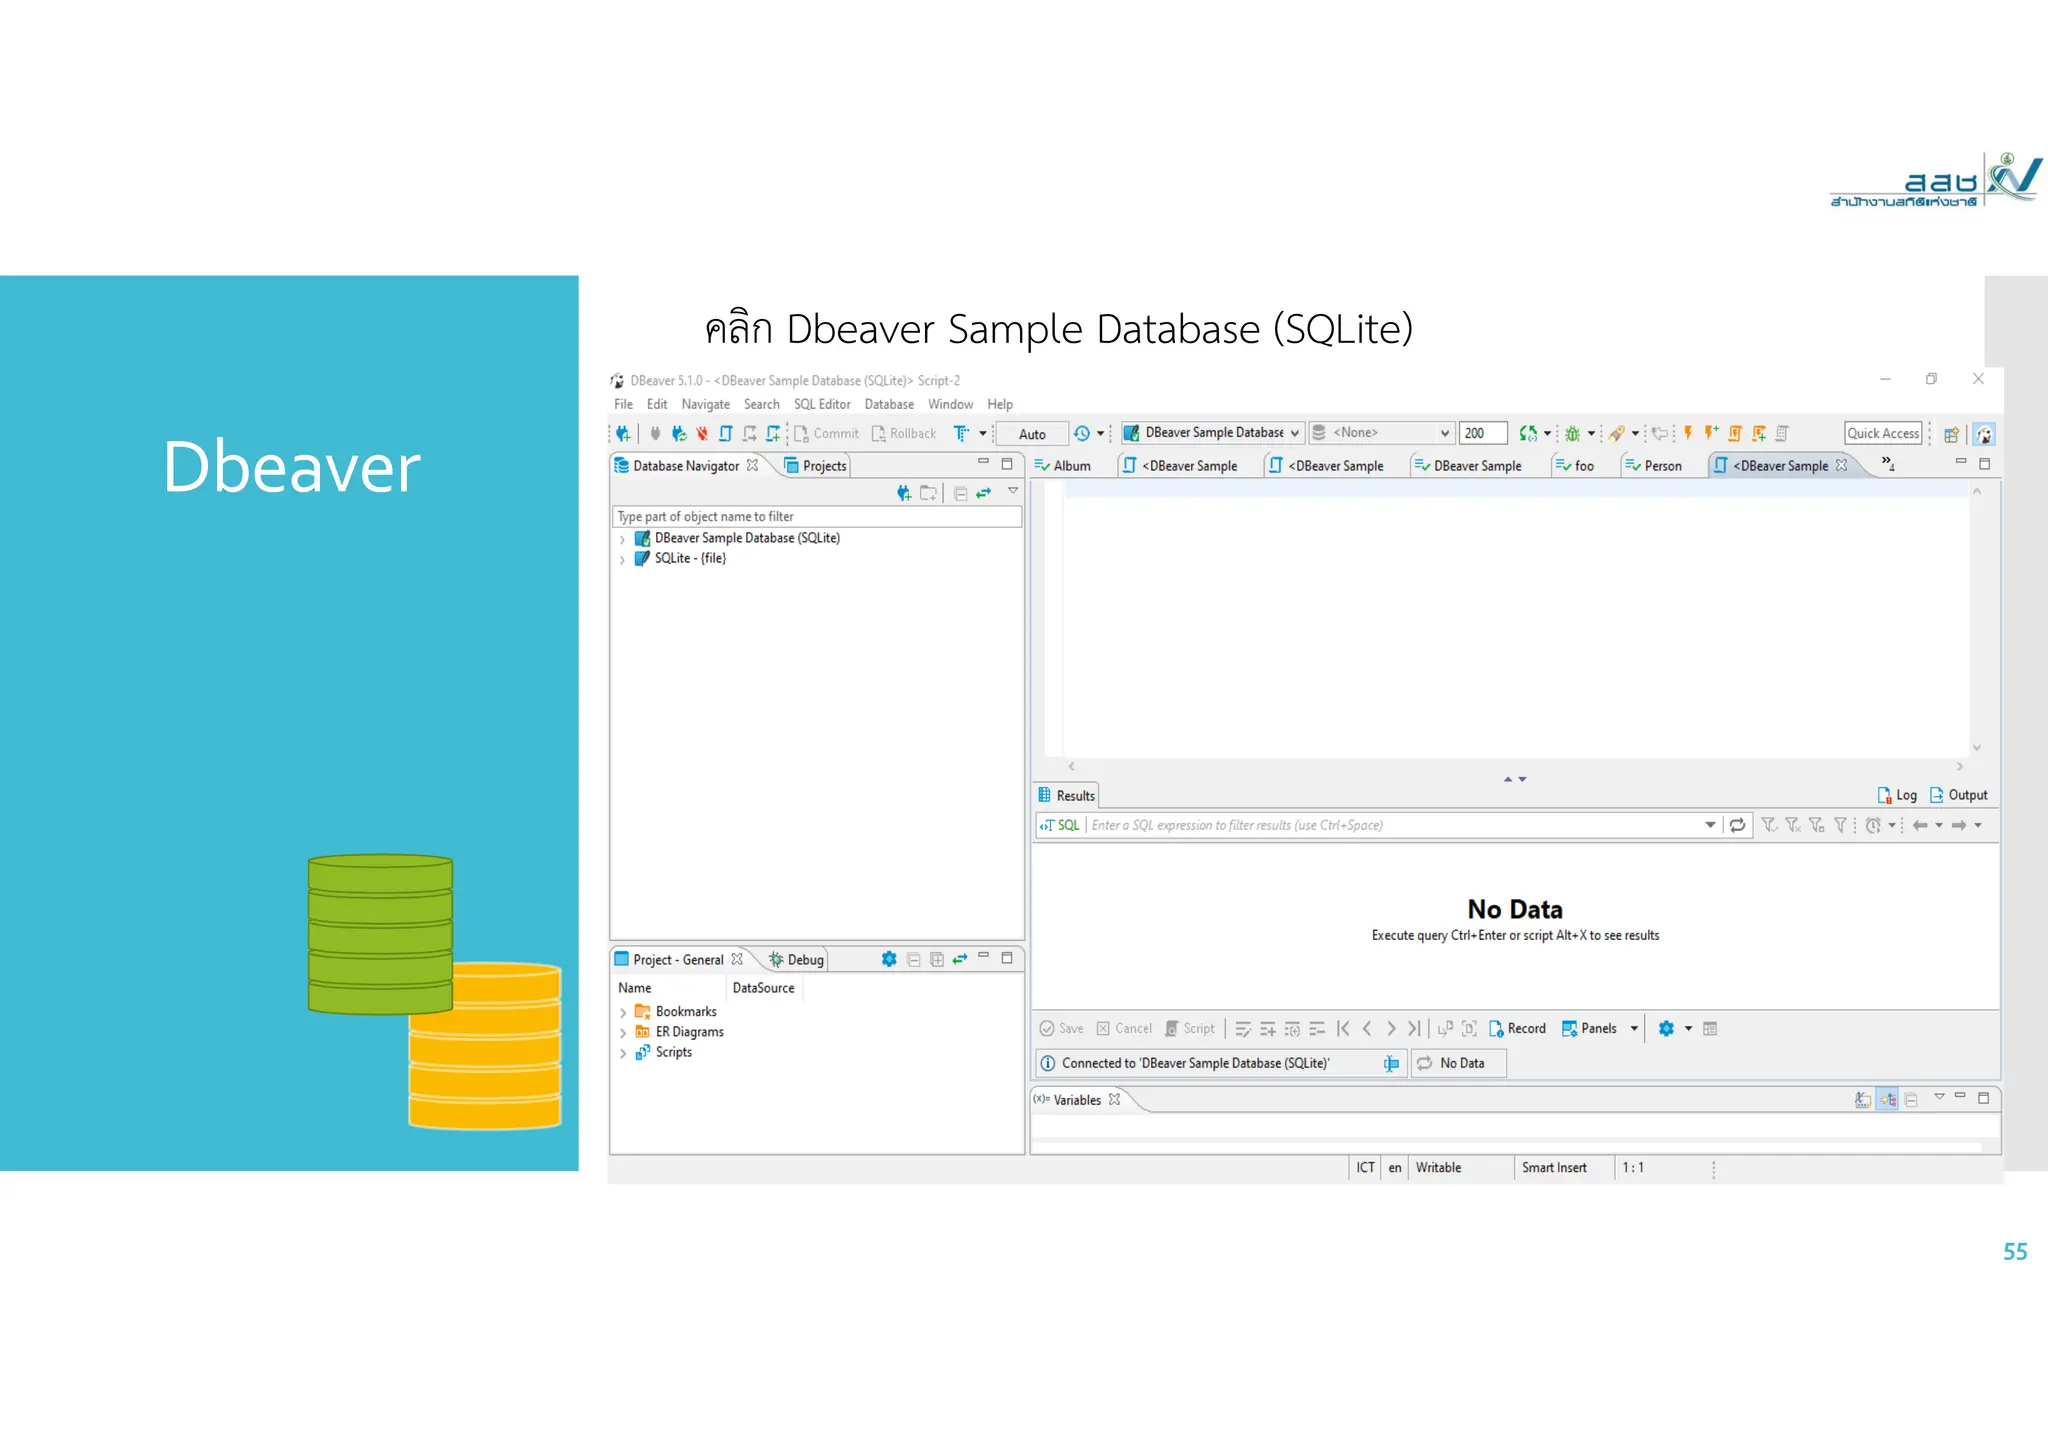The image size is (2048, 1448).
Task: Open the SQL filter history dropdown arrow
Action: pyautogui.click(x=1710, y=825)
